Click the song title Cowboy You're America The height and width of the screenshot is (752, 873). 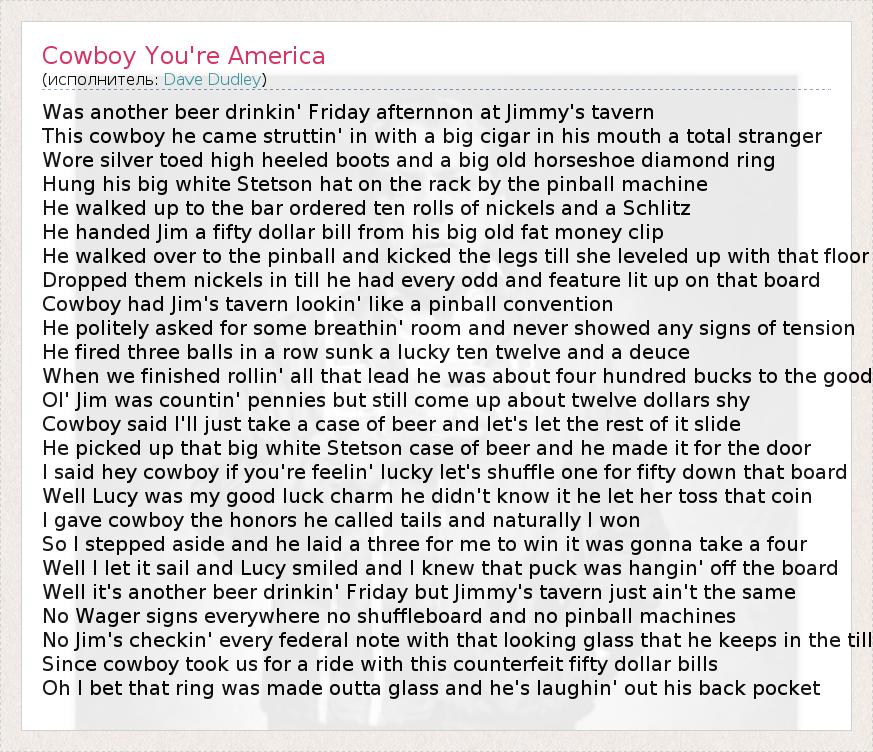[x=184, y=55]
